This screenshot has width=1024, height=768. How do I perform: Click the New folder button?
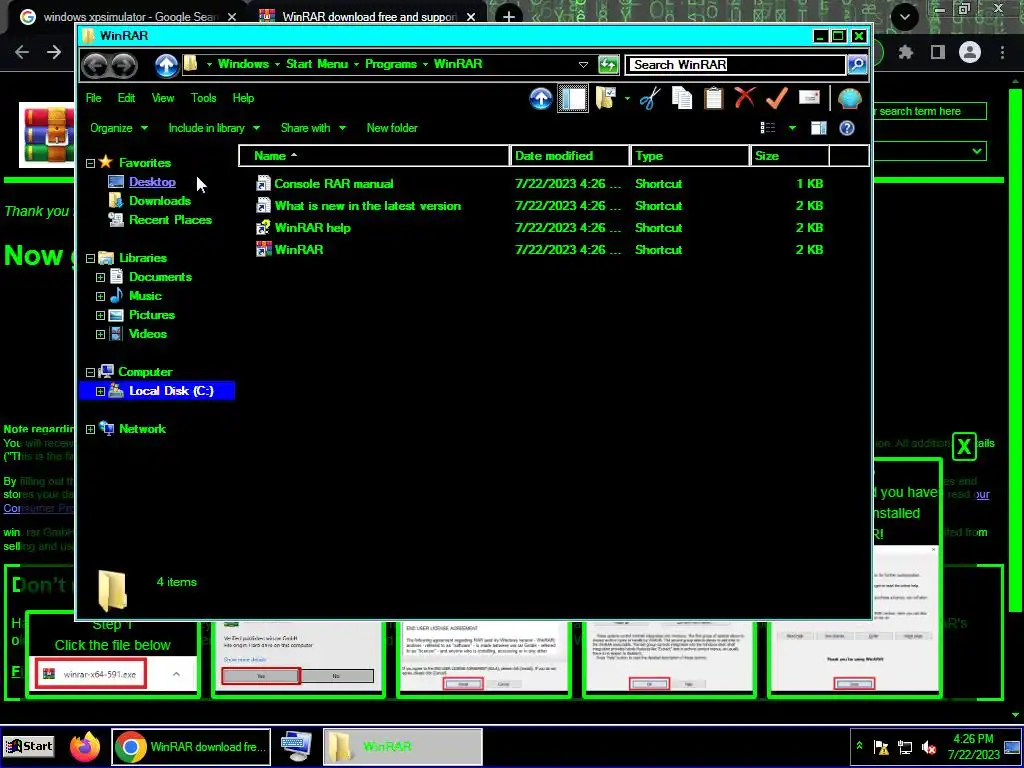392,128
